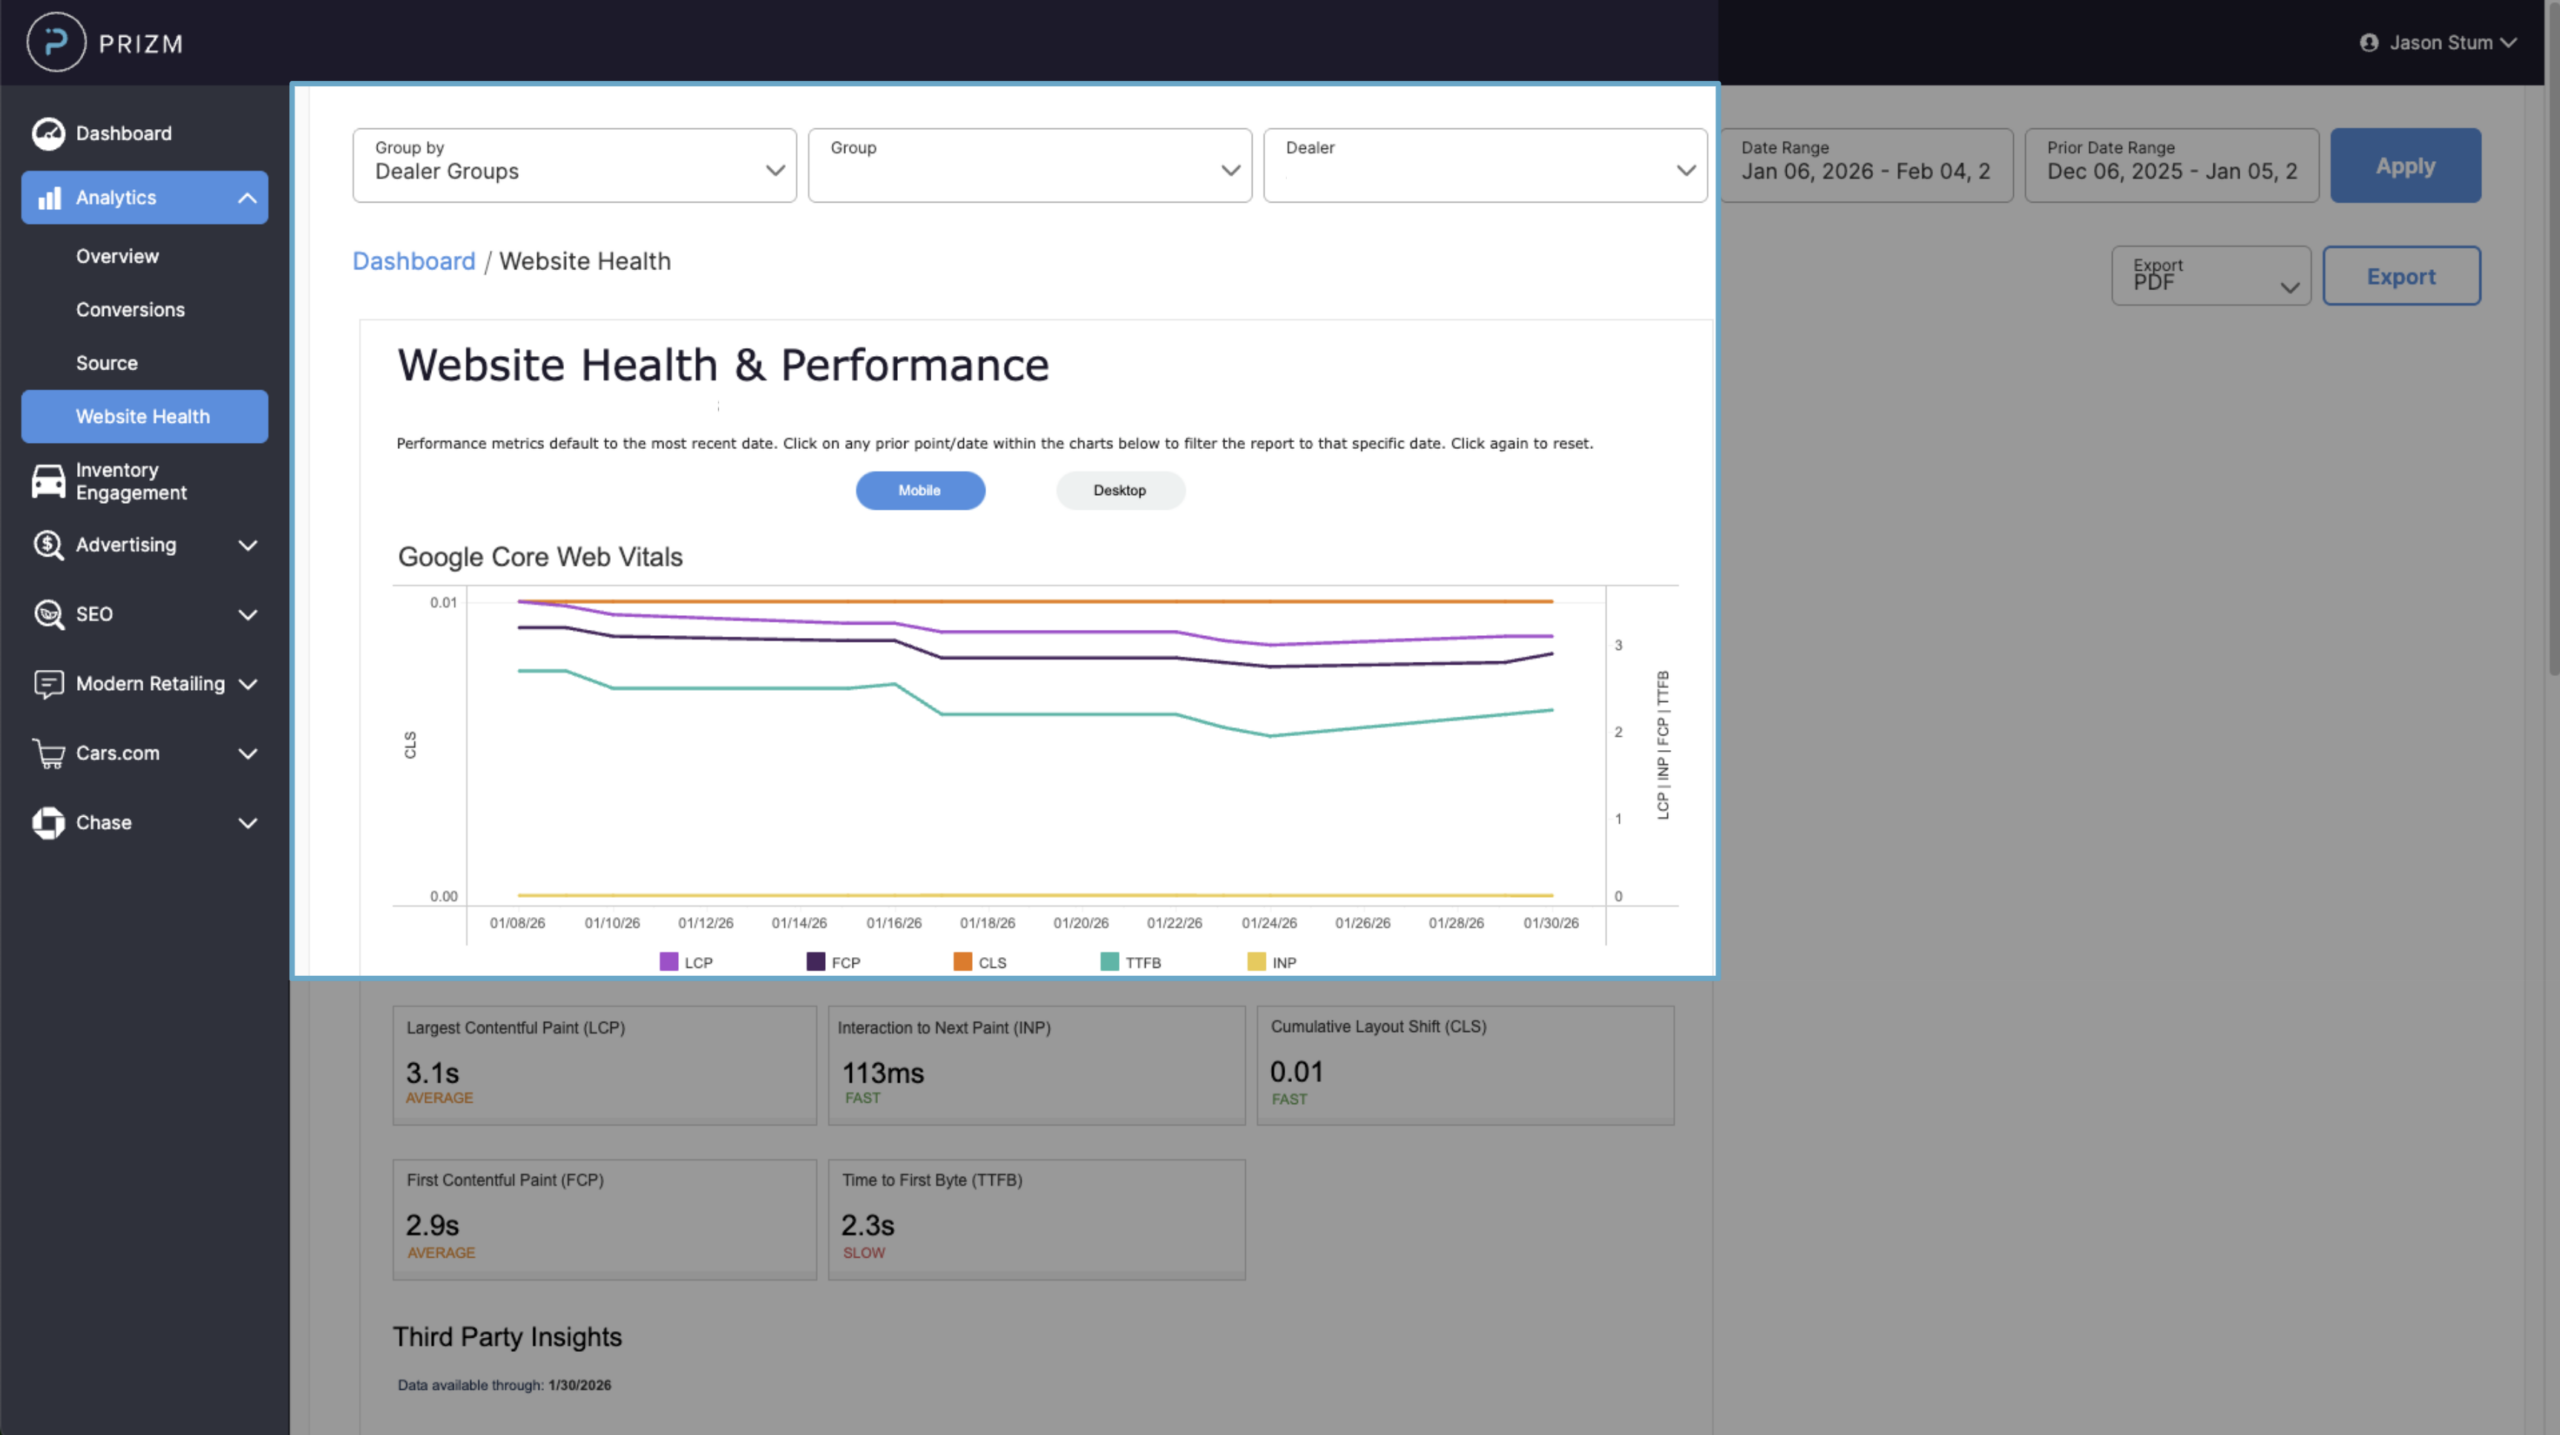Collapse the Analytics menu chevron
The image size is (2560, 1435).
click(247, 198)
